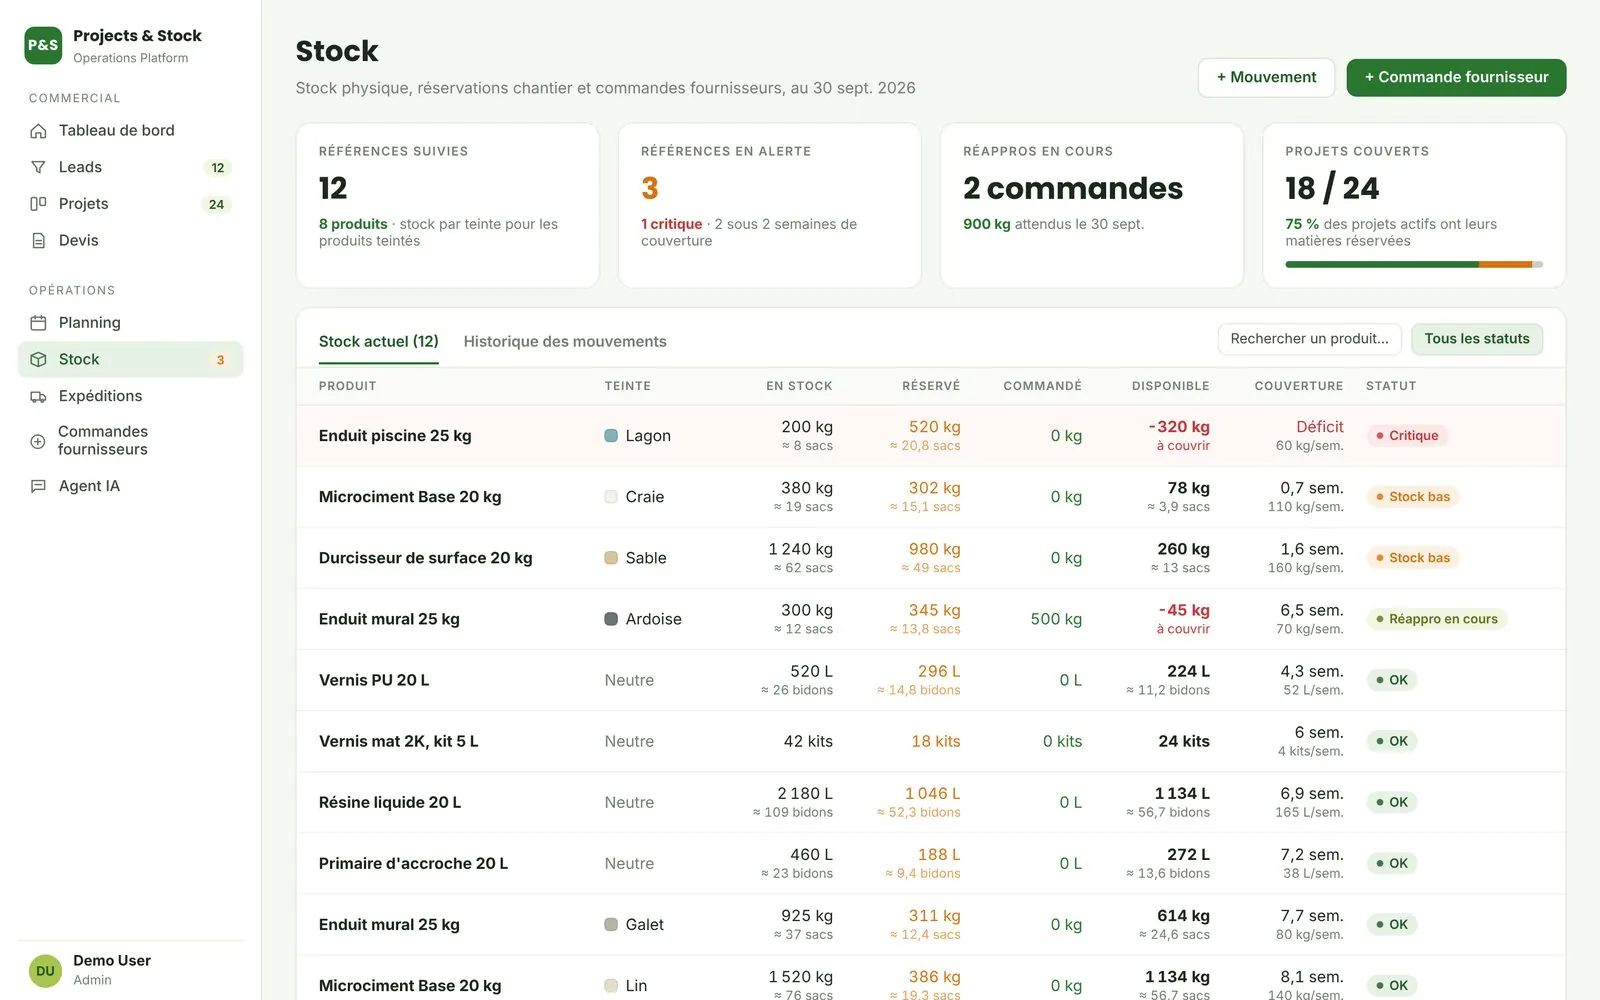Click the Devis document icon

click(x=38, y=241)
